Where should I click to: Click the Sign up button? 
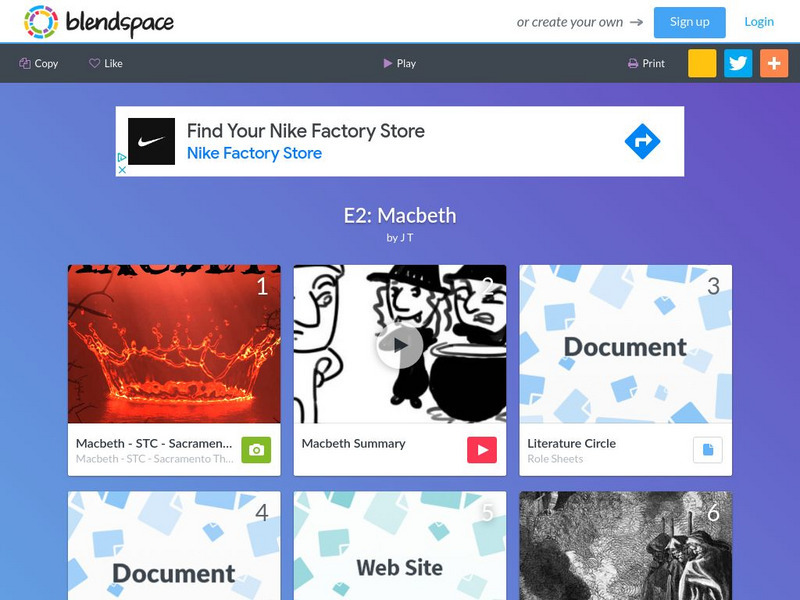pos(689,22)
